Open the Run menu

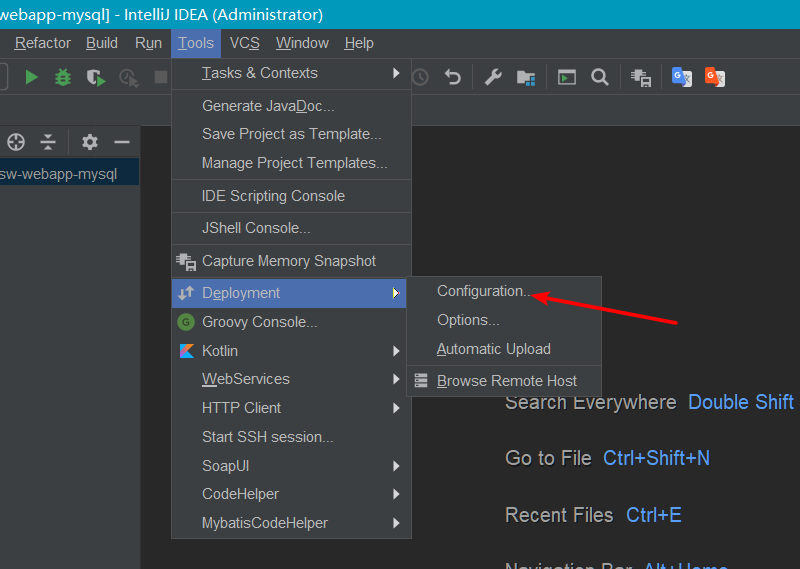(x=148, y=43)
